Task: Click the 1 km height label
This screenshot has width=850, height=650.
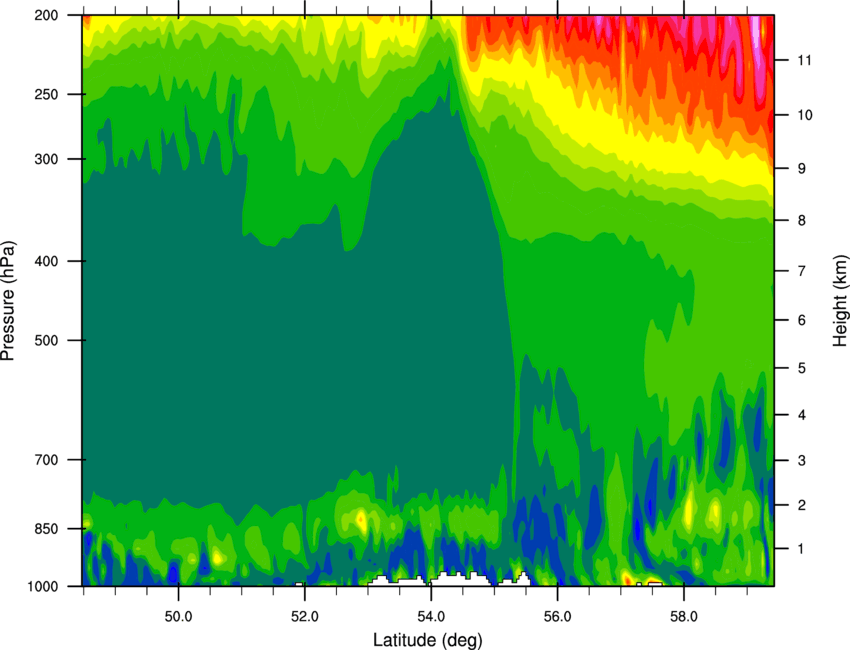Action: click(801, 549)
